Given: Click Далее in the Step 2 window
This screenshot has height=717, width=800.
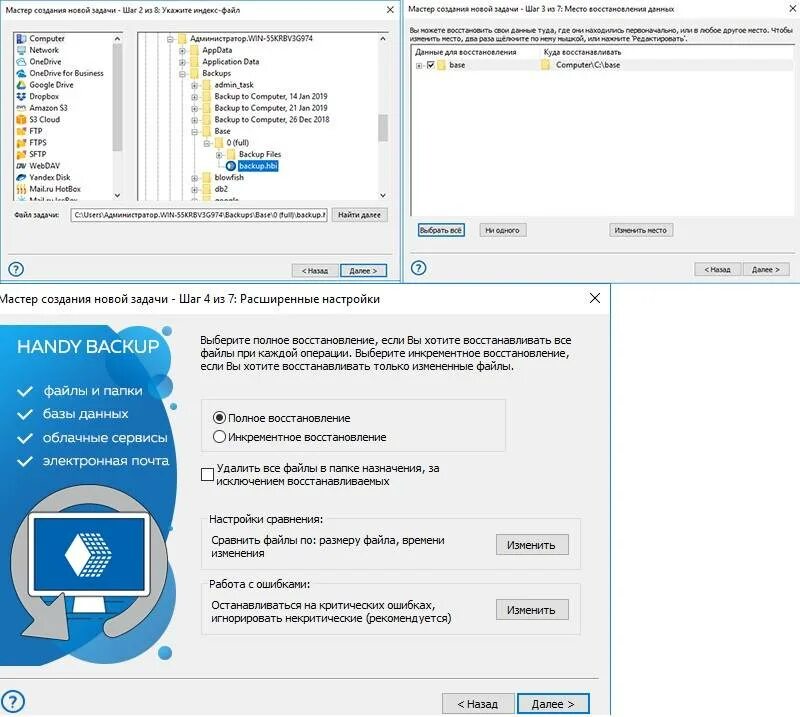Looking at the screenshot, I should coord(363,270).
